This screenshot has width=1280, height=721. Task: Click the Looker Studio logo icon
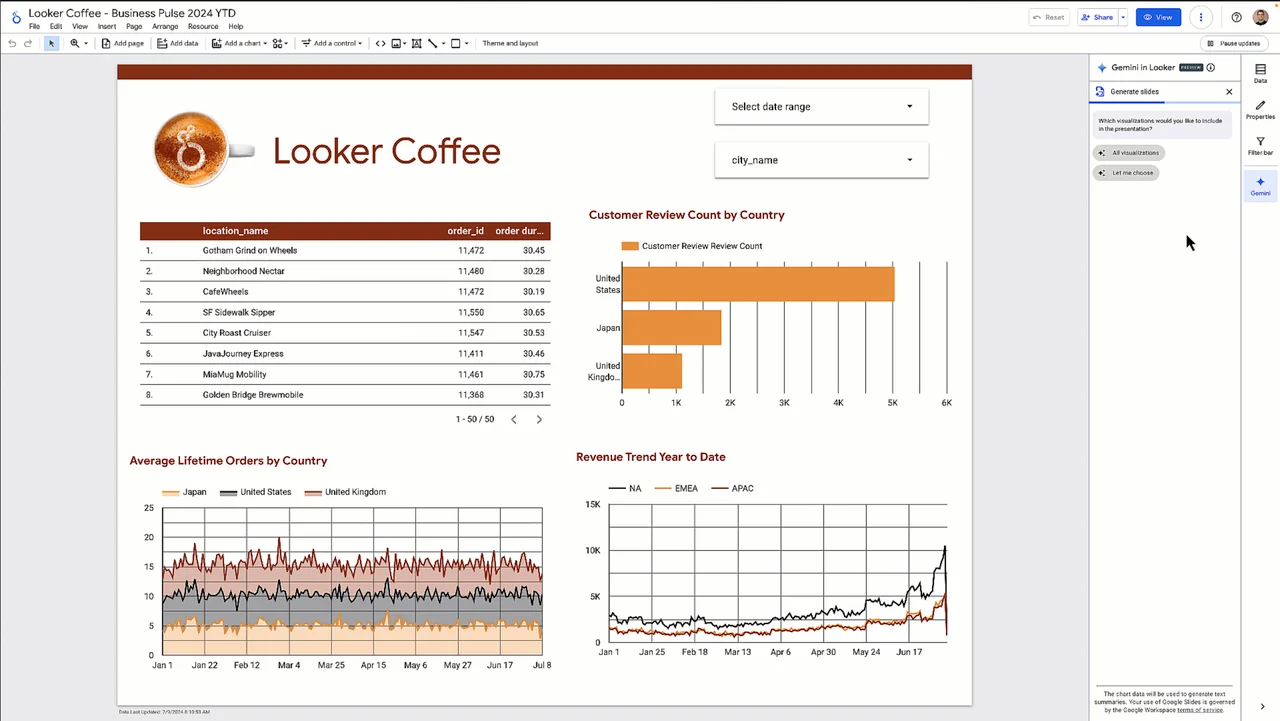(x=15, y=18)
